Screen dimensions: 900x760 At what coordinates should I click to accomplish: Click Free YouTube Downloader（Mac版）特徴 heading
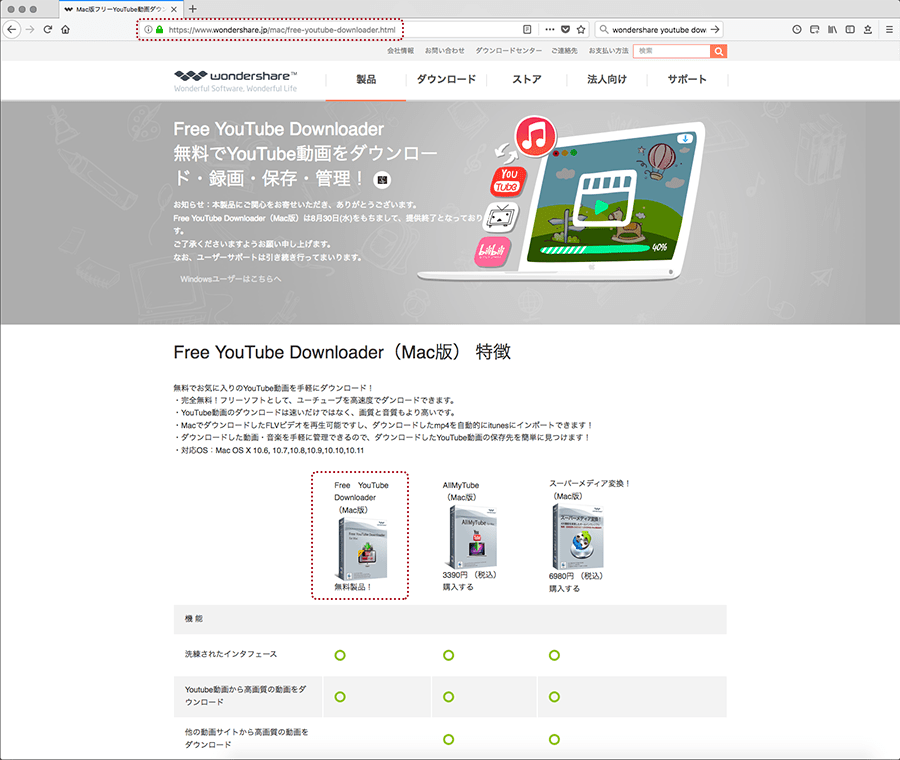pyautogui.click(x=342, y=352)
